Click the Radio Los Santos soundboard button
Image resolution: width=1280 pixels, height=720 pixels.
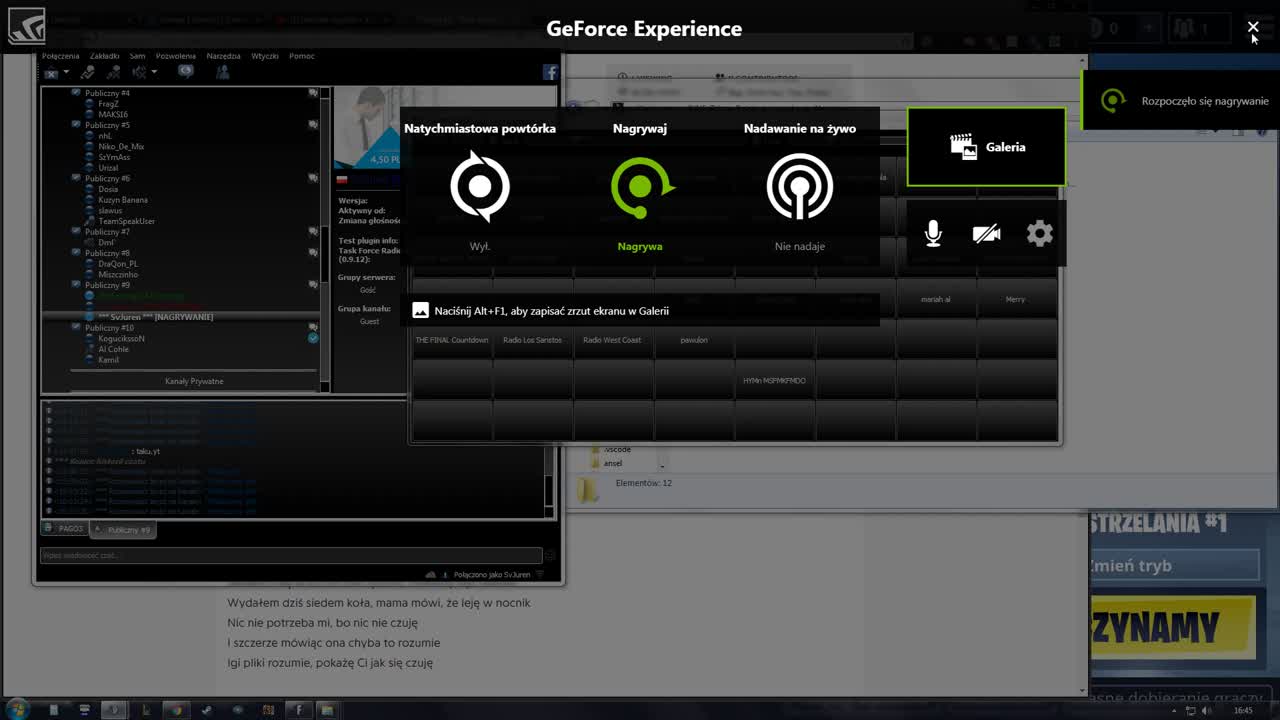click(x=532, y=340)
